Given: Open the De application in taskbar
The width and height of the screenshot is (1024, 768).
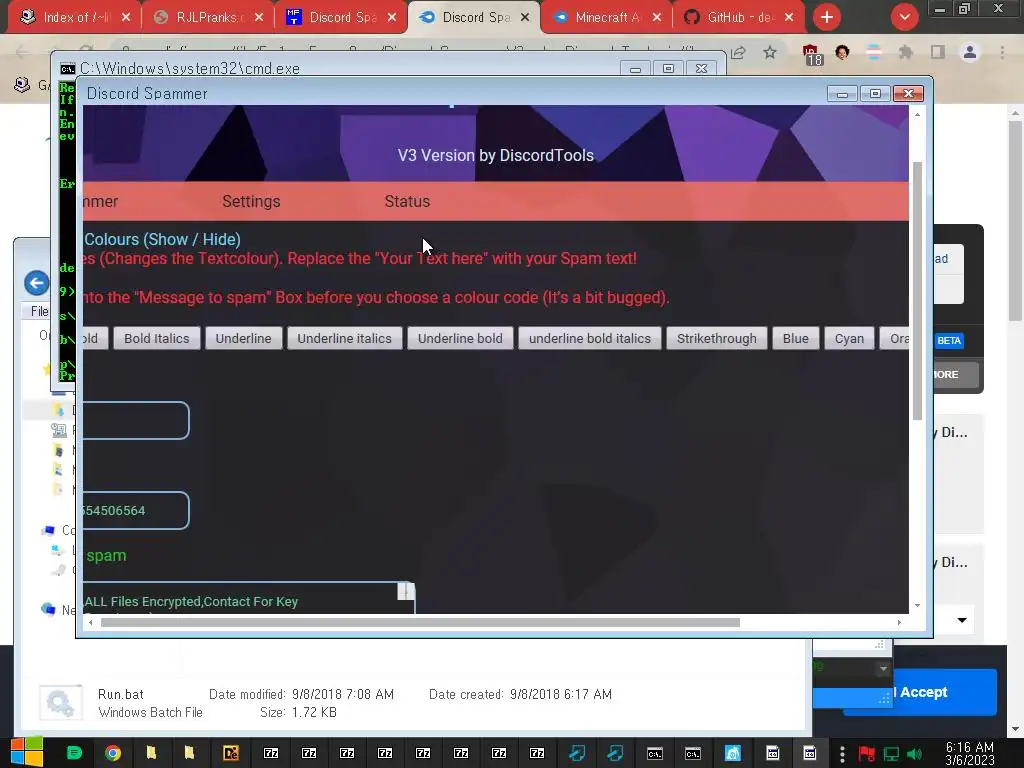Looking at the screenshot, I should pos(231,753).
